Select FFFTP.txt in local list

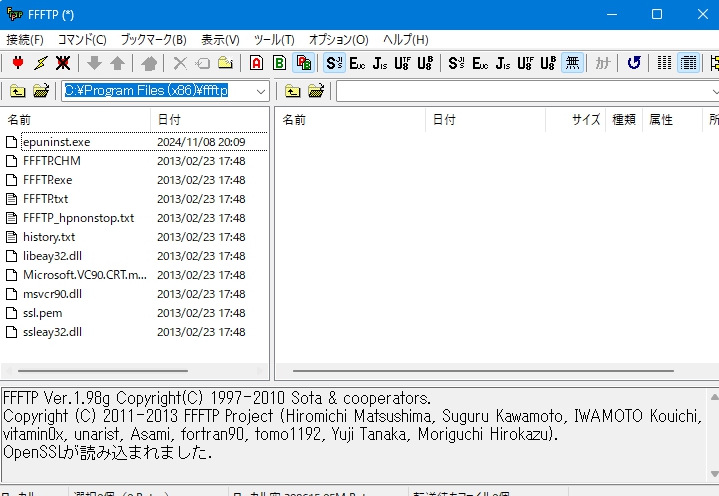tap(45, 199)
